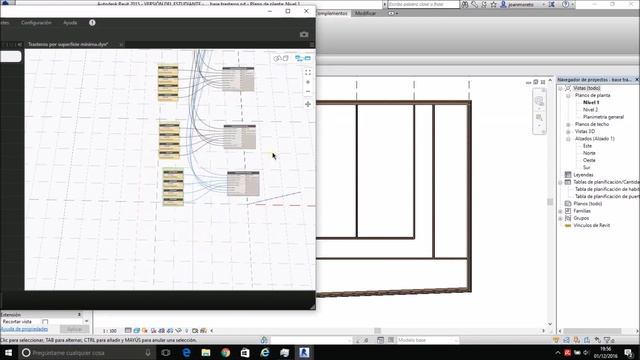This screenshot has width=640, height=360.
Task: Open the Dynamo Ayuda menu
Action: (70, 23)
